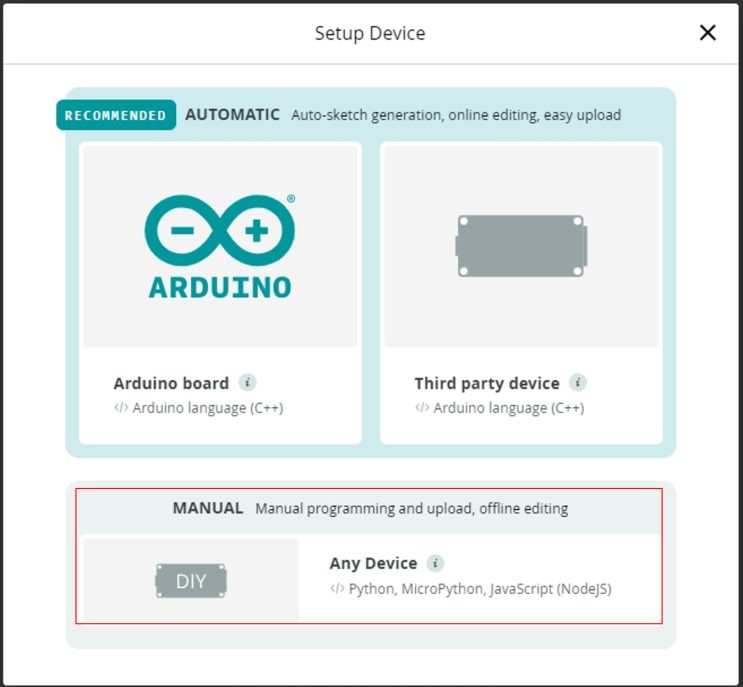Click 'Arduino language (C++)' under Third party device
Viewport: 743px width, 687px height.
click(x=509, y=408)
